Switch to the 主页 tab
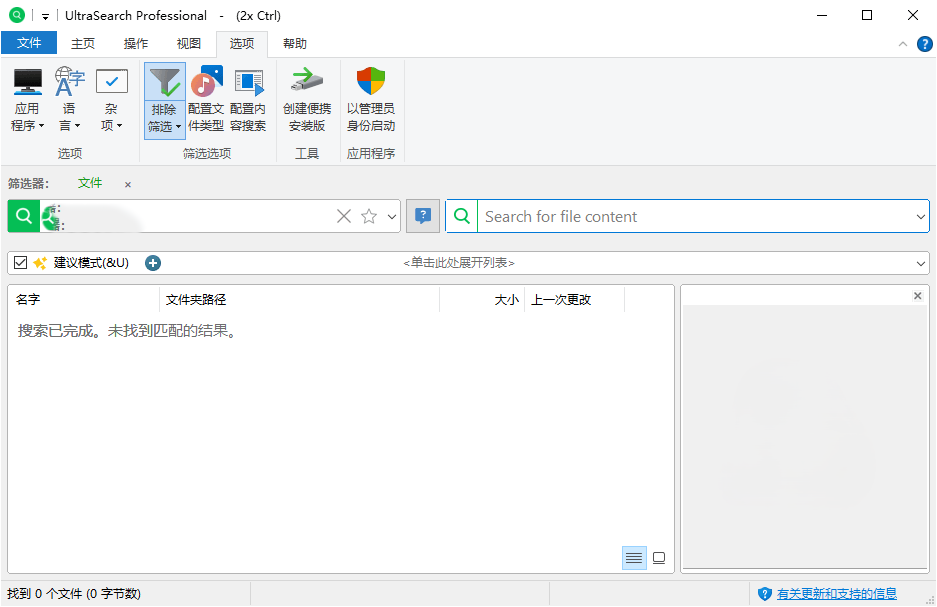Viewport: 937px width, 607px height. pyautogui.click(x=82, y=44)
